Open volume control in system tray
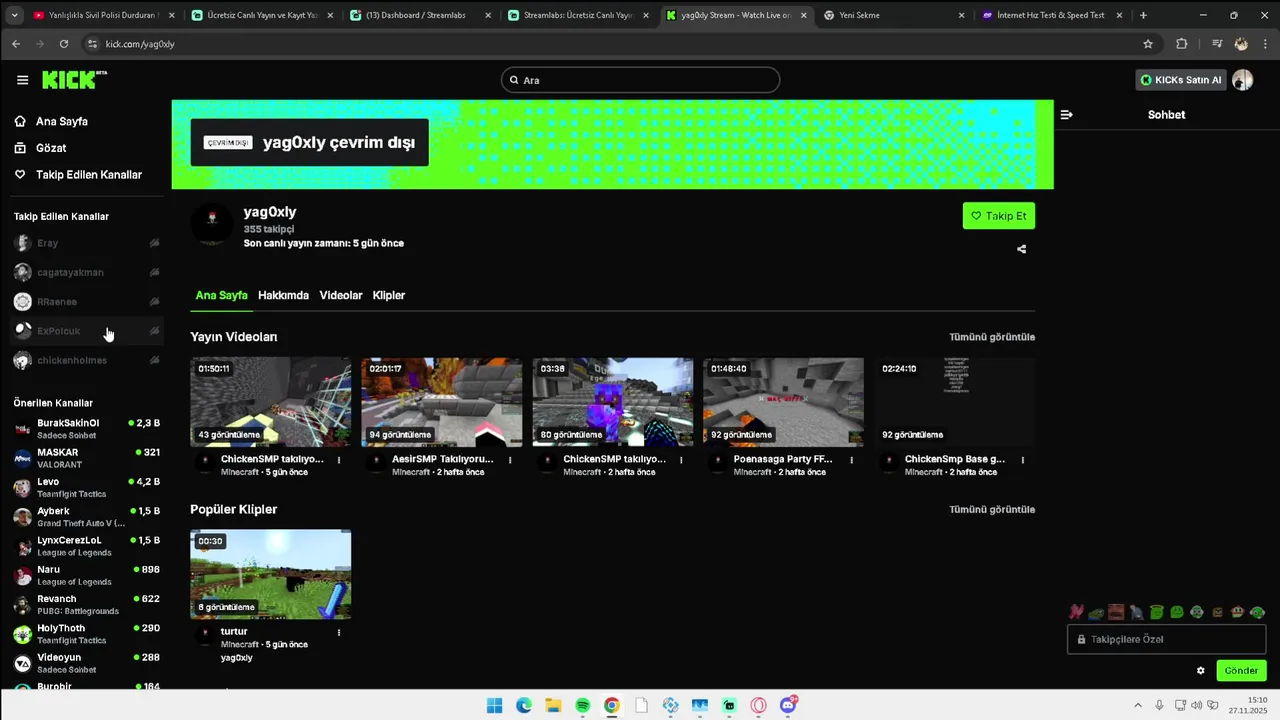 [1197, 706]
